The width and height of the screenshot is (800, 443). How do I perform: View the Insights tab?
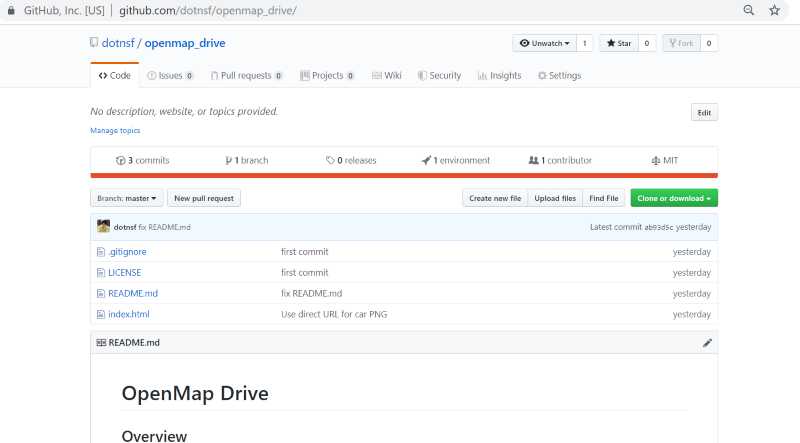pyautogui.click(x=499, y=76)
